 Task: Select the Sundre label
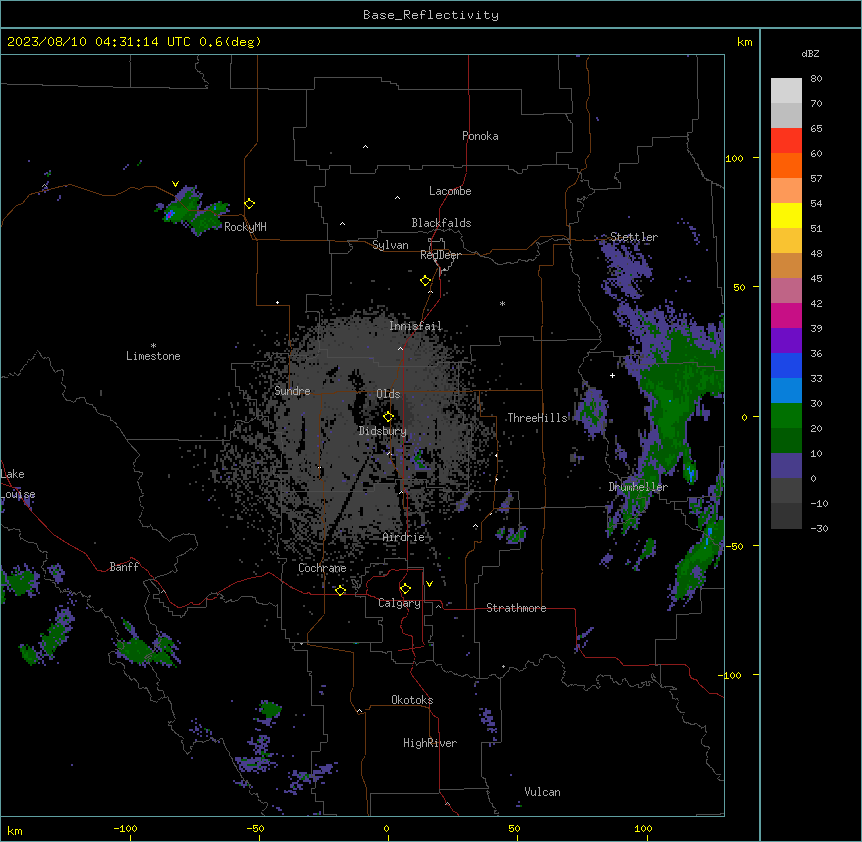292,391
